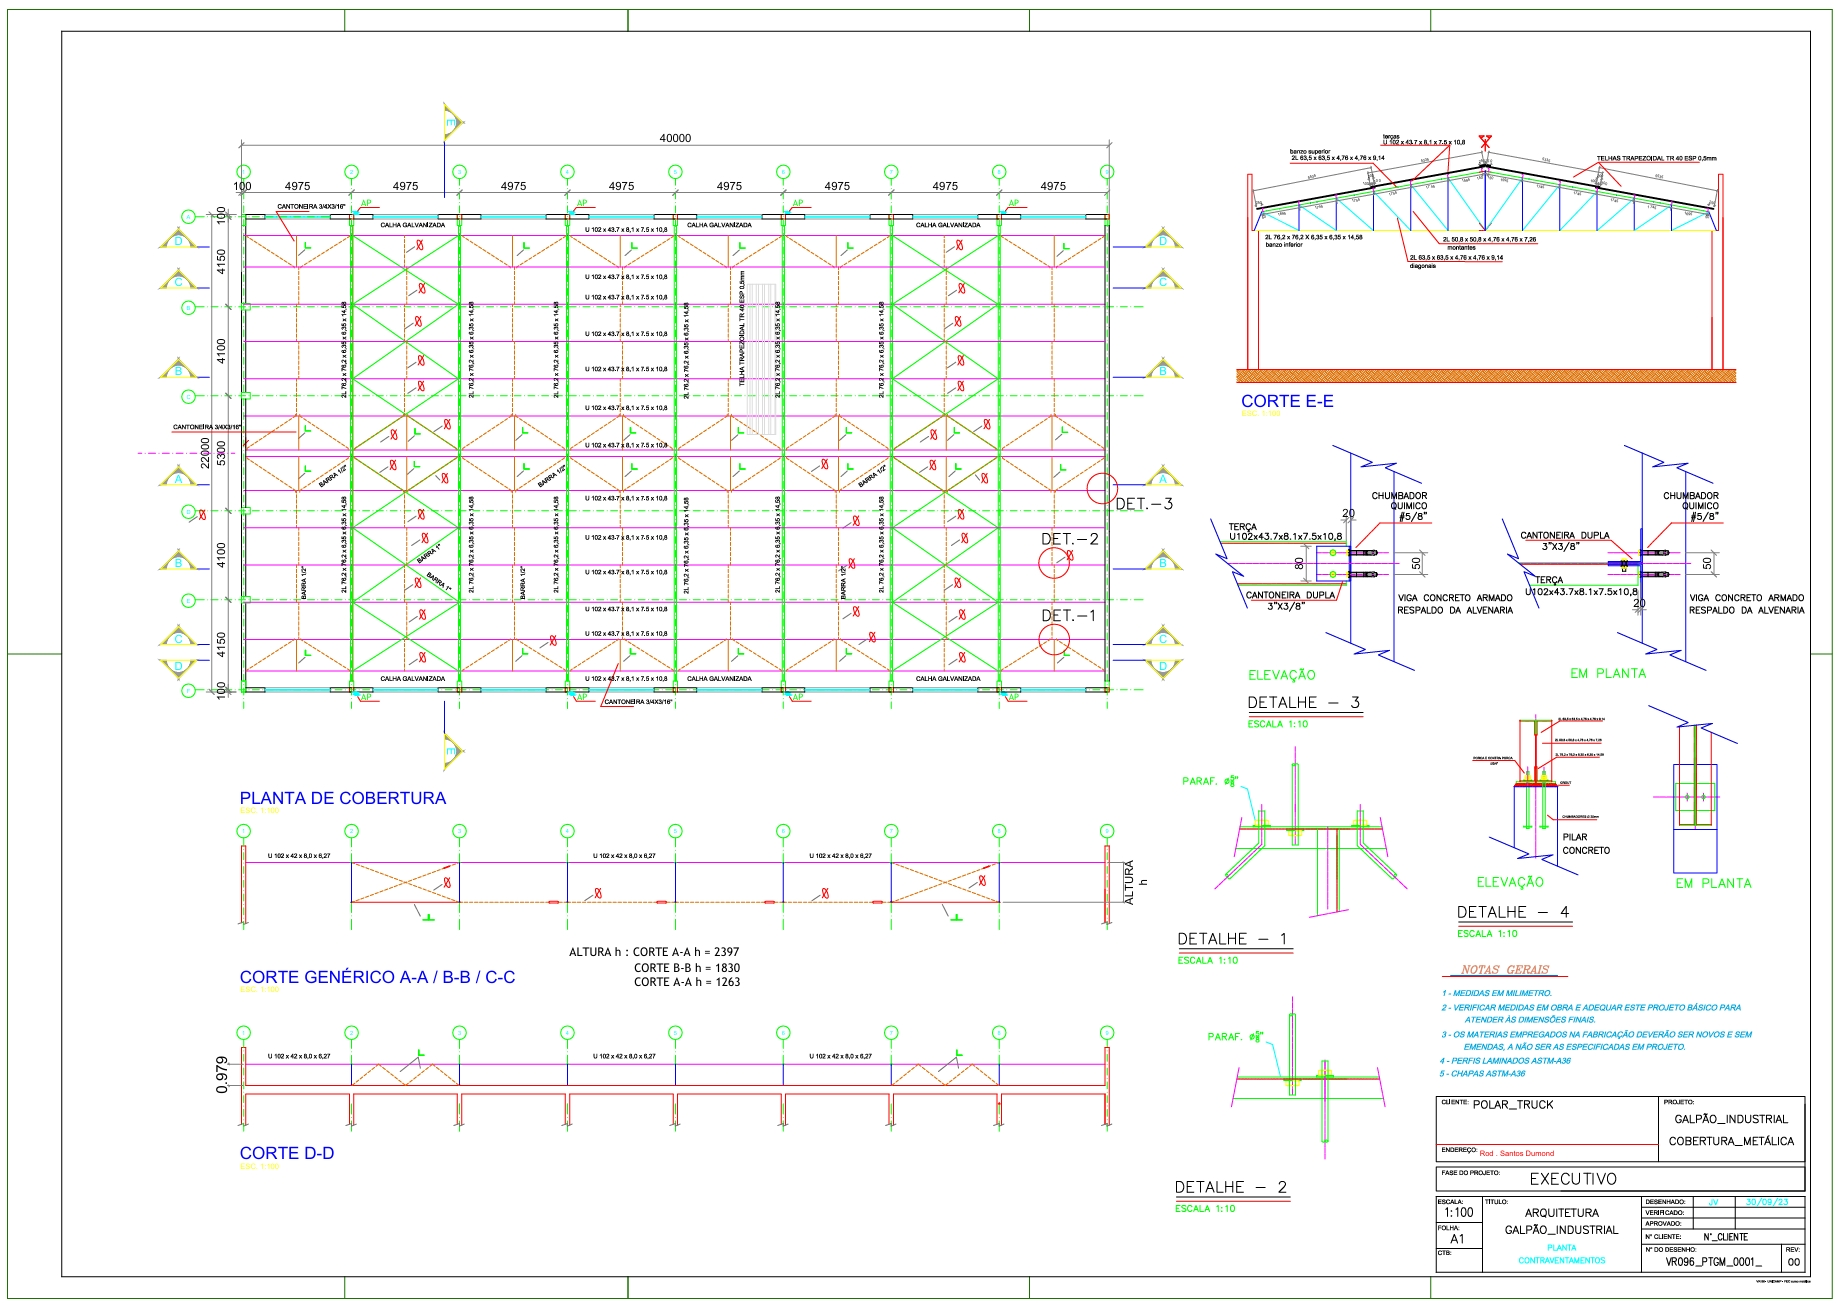Select the "DETALHE – 1" heading
Screen dimensions: 1837x1303
1233,939
